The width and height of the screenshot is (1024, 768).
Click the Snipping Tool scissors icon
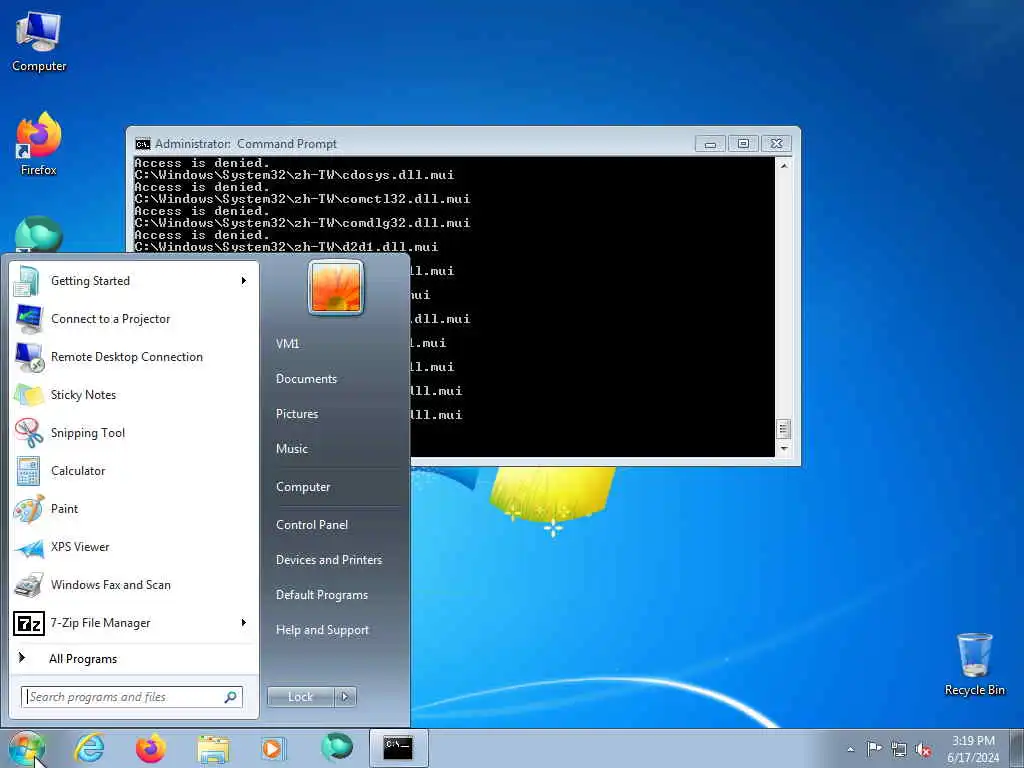[x=28, y=433]
